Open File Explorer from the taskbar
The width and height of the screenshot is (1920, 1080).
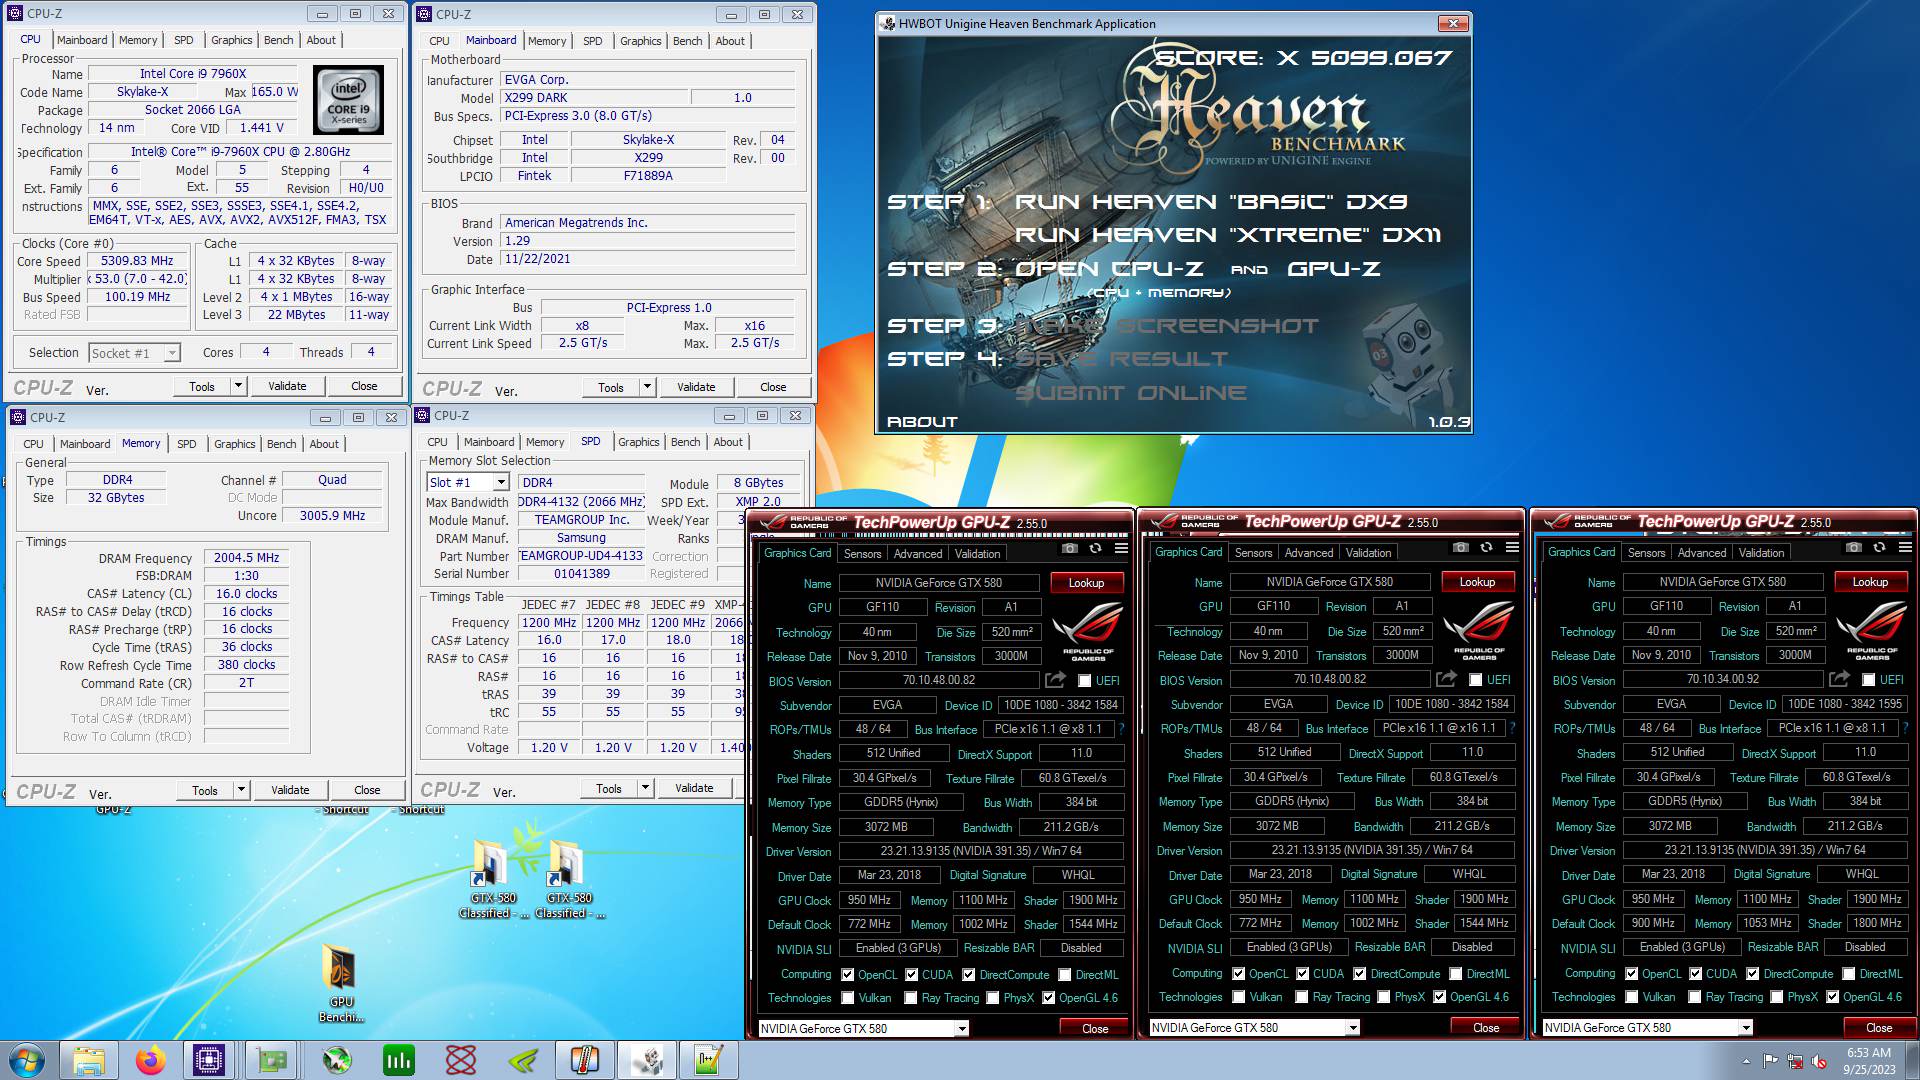88,1060
